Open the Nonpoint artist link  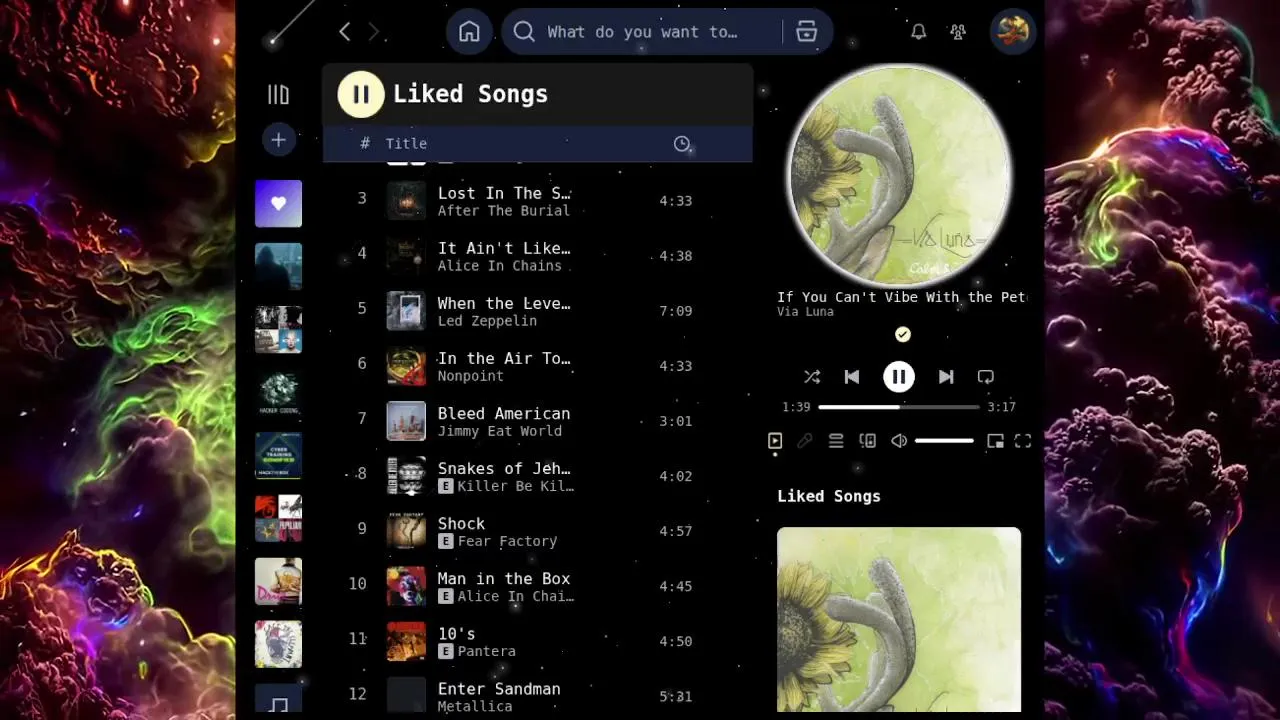click(x=470, y=376)
